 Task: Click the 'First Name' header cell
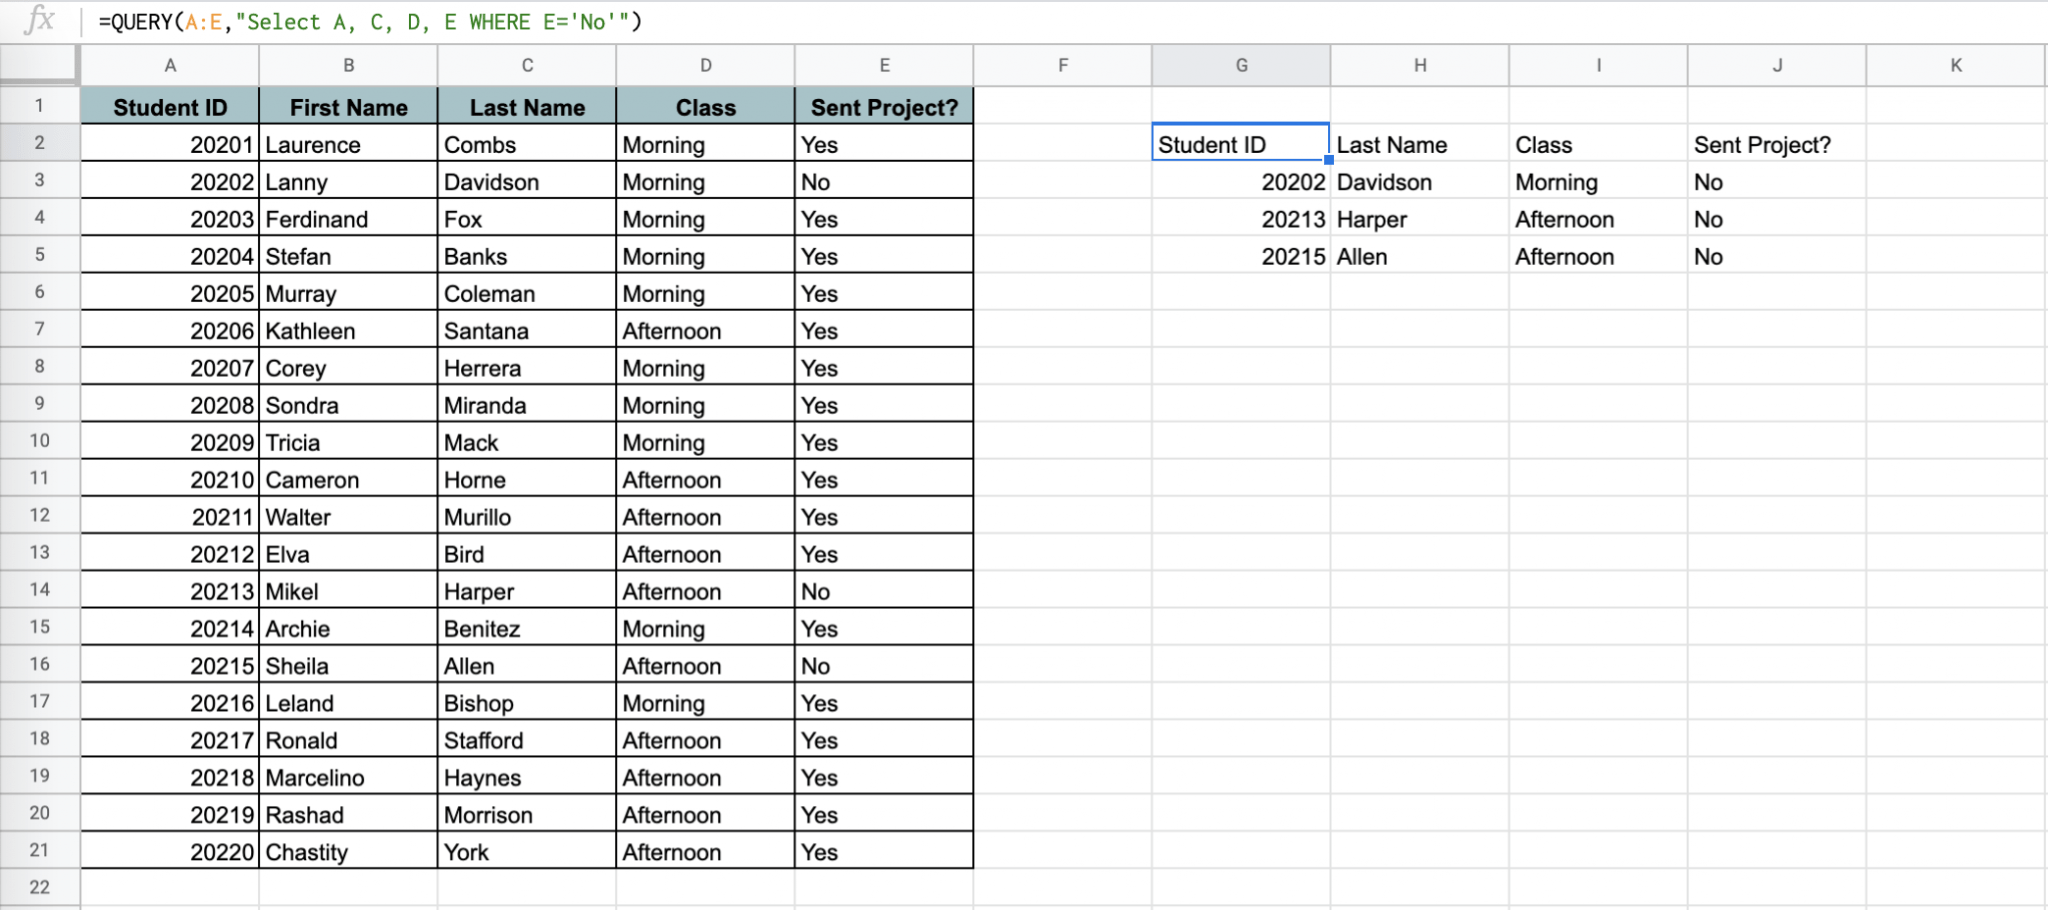[348, 106]
